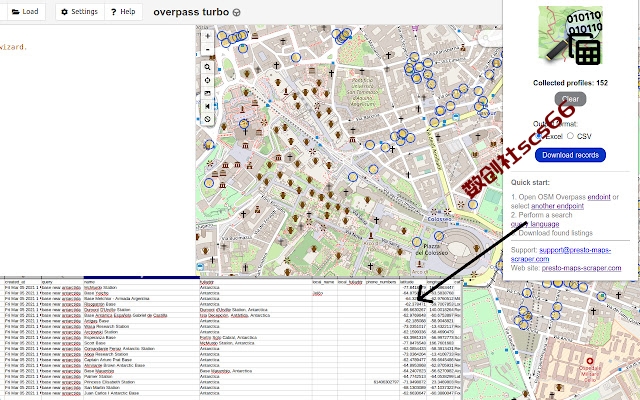Screen dimensions: 640x400
Task: Open the query language link
Action: tap(535, 224)
